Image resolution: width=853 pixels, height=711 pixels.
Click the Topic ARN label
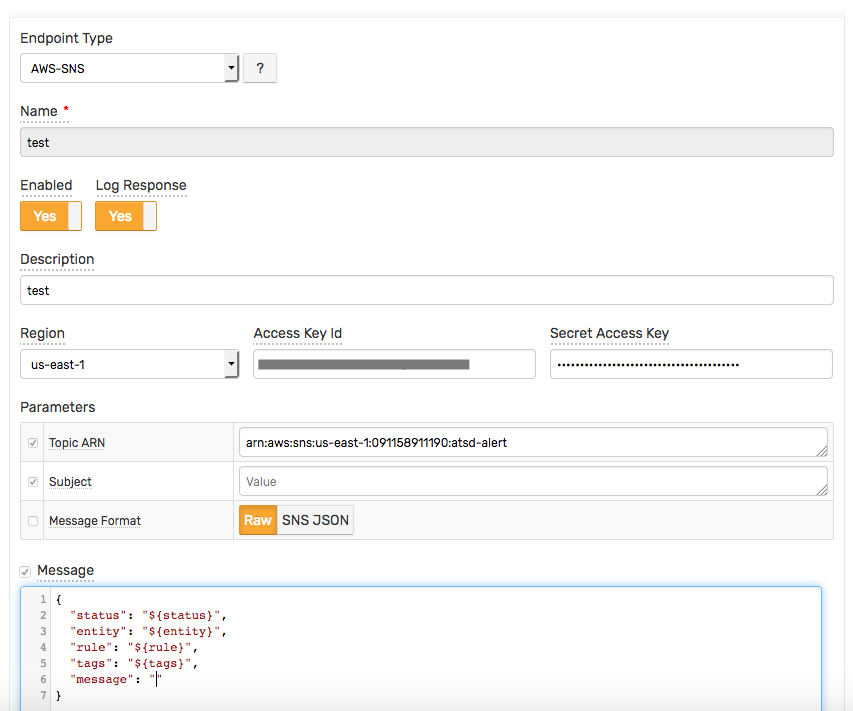(77, 443)
